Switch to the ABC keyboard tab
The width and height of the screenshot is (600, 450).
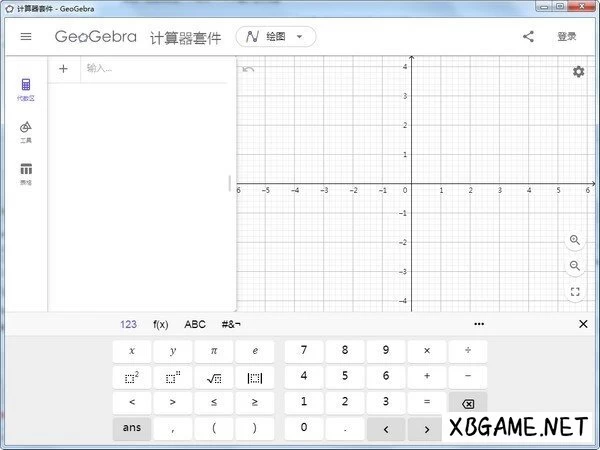pos(195,324)
